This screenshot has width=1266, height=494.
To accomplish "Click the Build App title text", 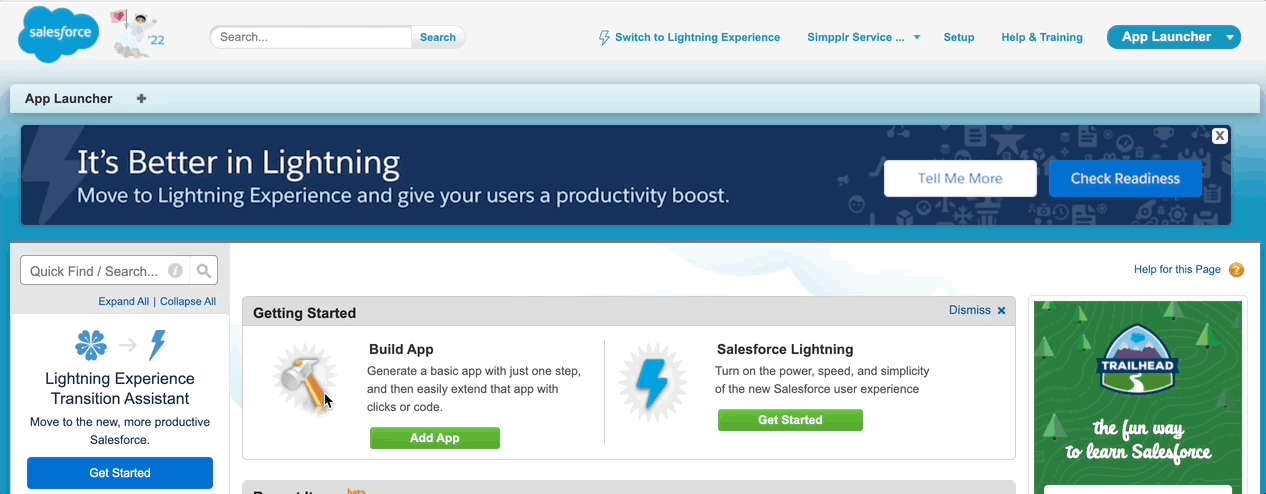I will click(401, 349).
